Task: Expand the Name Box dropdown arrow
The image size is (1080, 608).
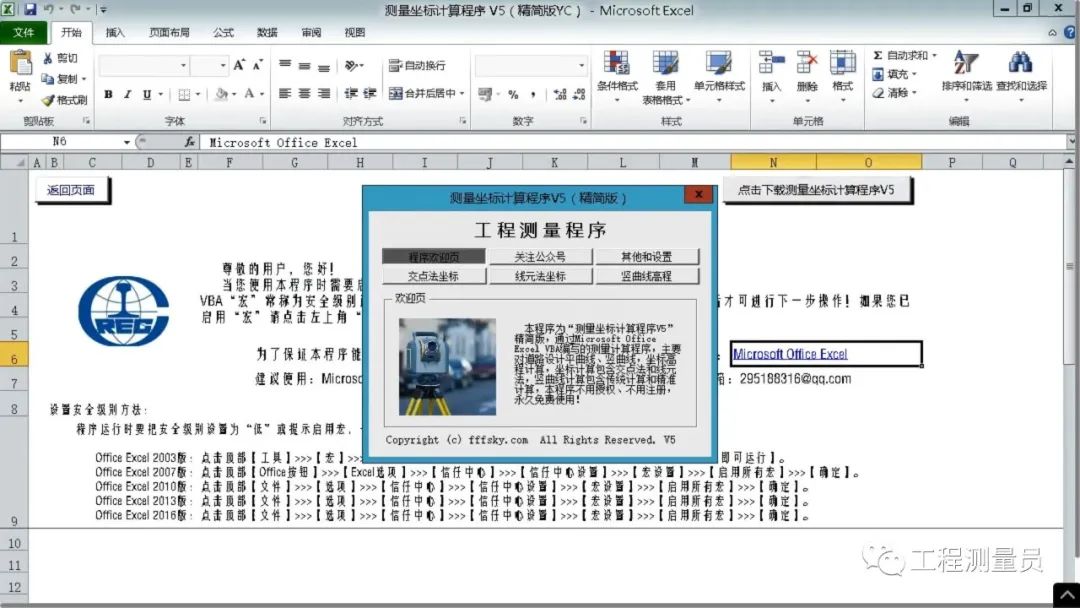Action: point(127,142)
